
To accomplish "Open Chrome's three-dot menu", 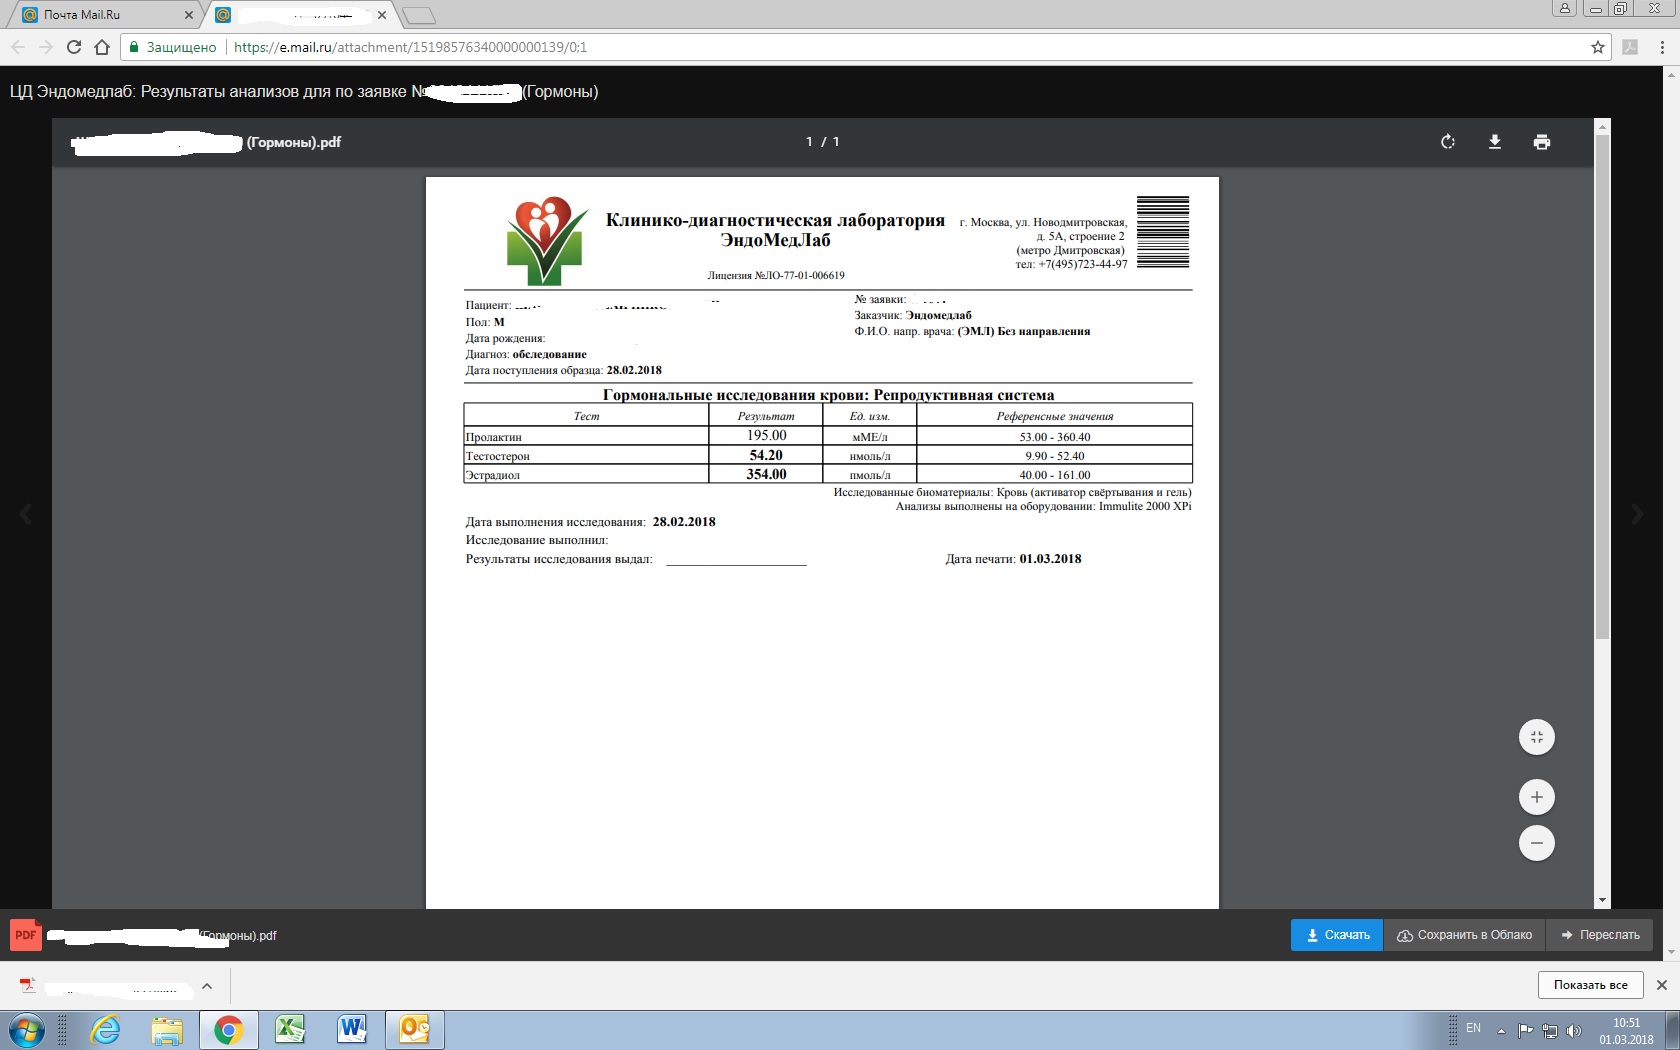I will tap(1662, 47).
